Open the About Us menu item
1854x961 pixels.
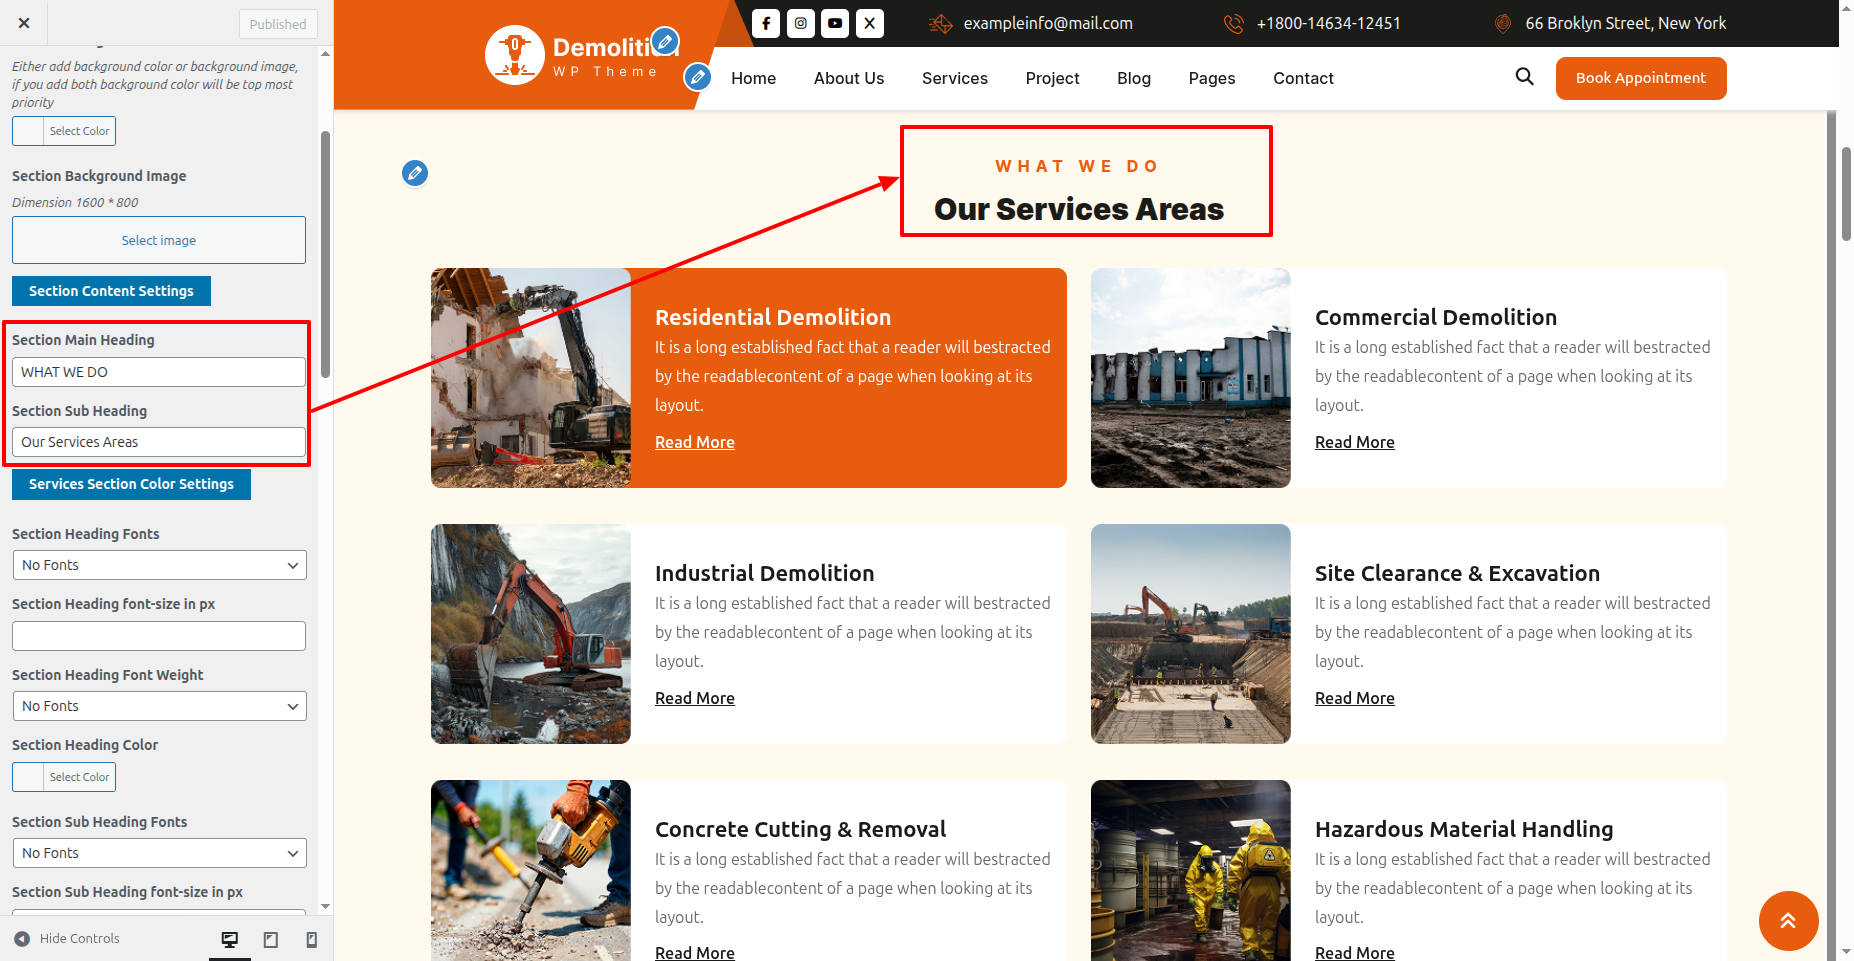848,78
